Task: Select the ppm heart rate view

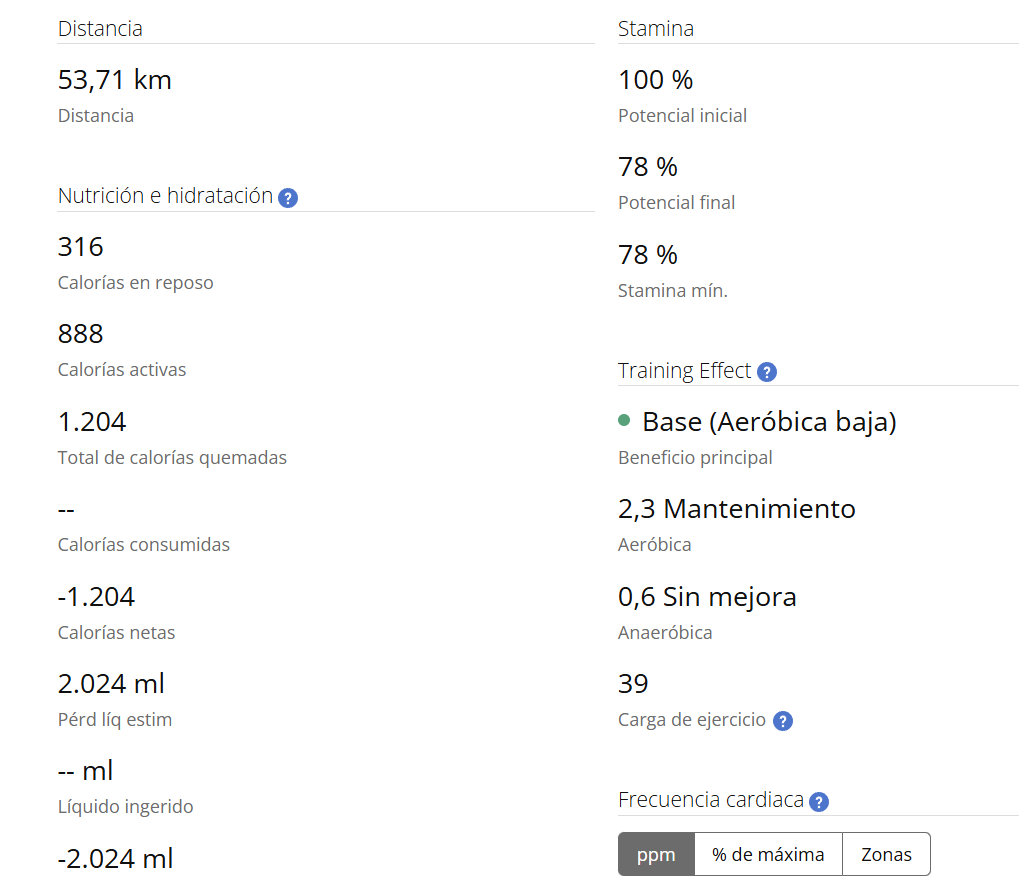Action: (656, 854)
